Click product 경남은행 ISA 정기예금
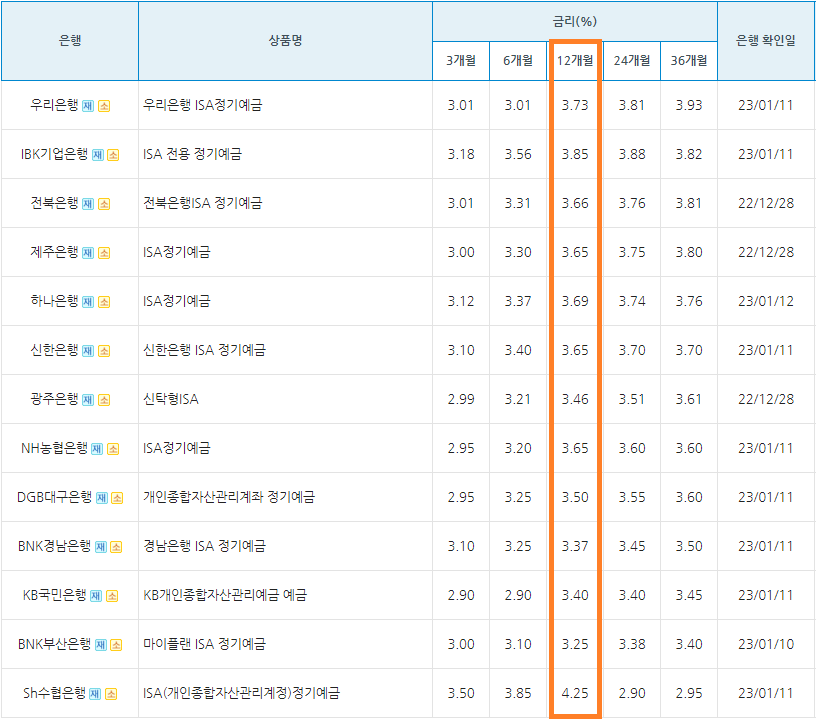Image resolution: width=816 pixels, height=719 pixels. click(x=204, y=546)
